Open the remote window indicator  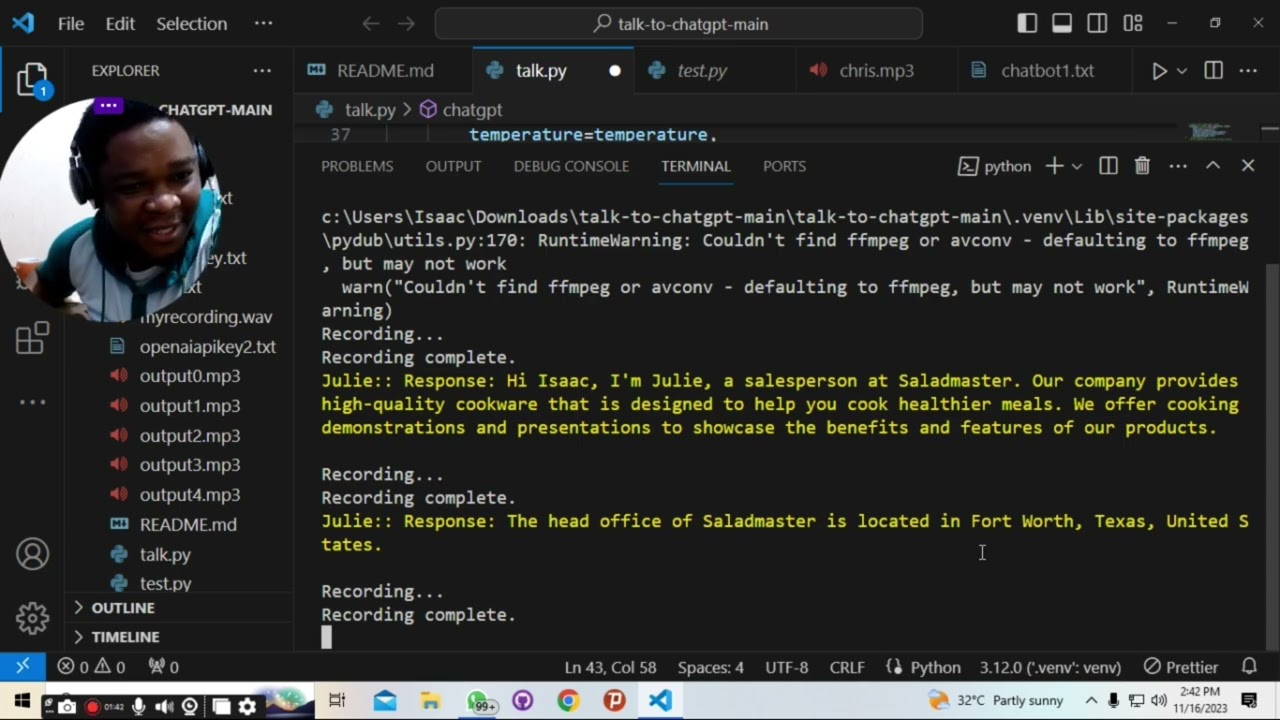(23, 667)
